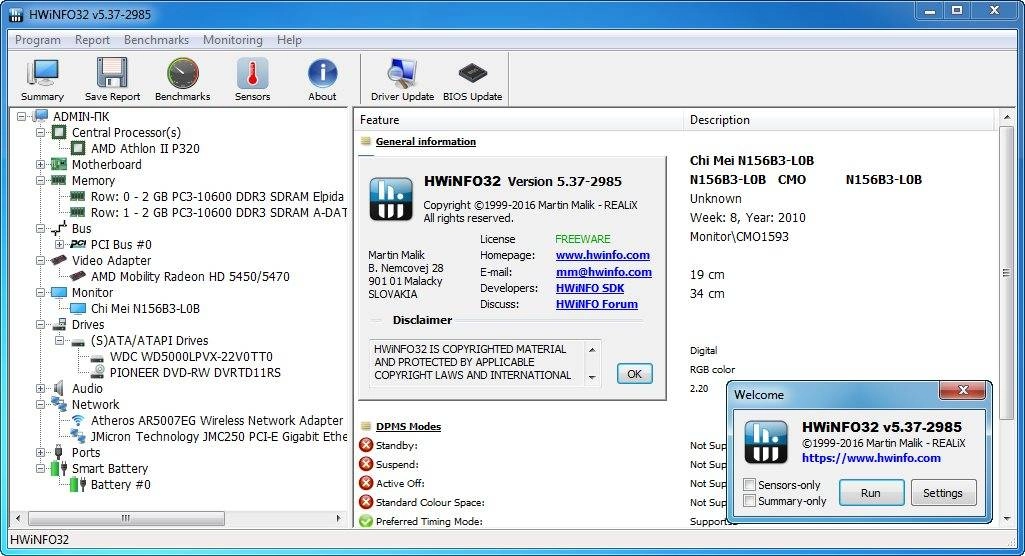Click disclaimer text scroll down arrow
This screenshot has height=556, width=1025.
(x=592, y=377)
